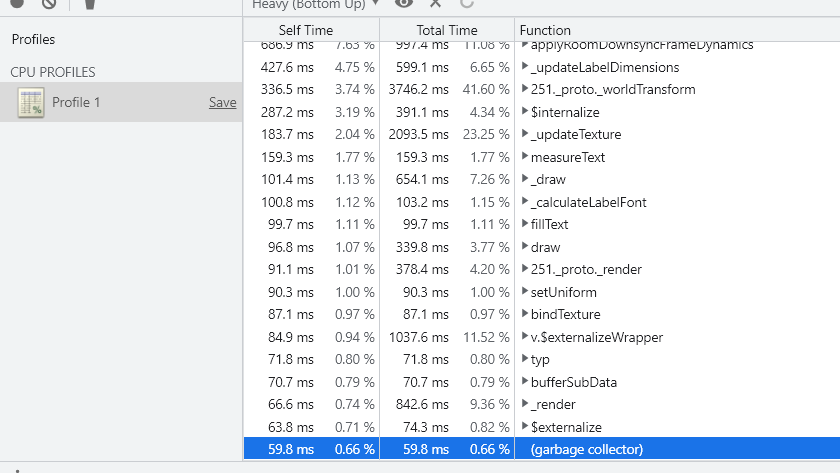
Task: Select the Profile 1 spreadsheet icon
Action: [x=31, y=102]
